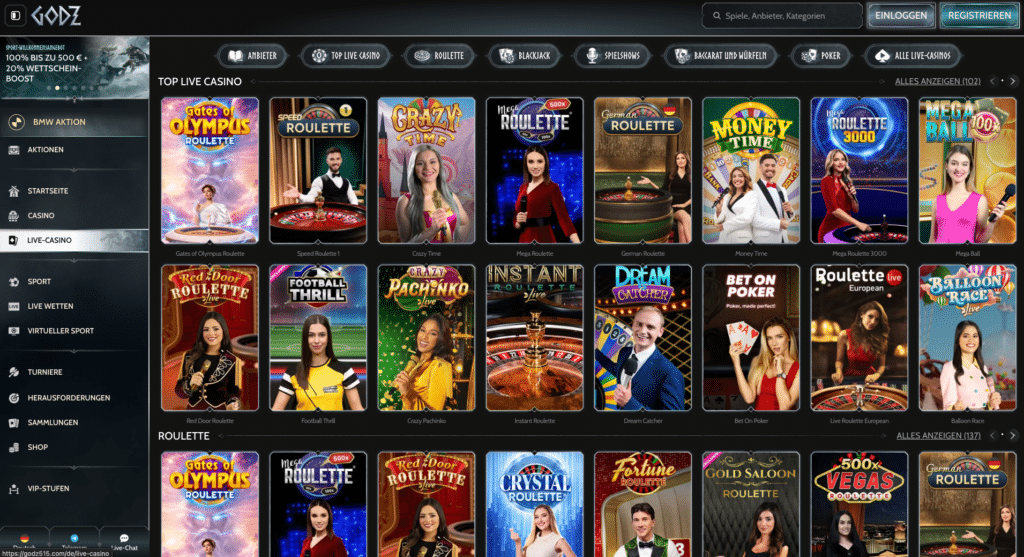Open Dream Catcher game thumbnail
The width and height of the screenshot is (1024, 557).
click(643, 338)
